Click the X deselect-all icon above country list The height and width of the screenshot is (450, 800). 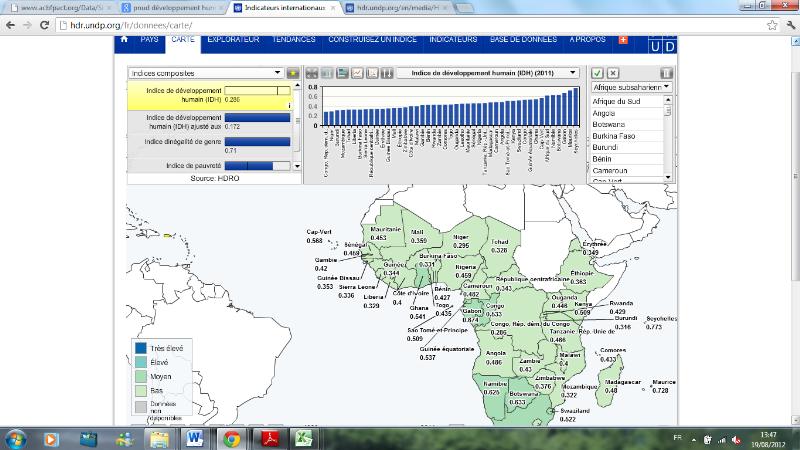(613, 73)
